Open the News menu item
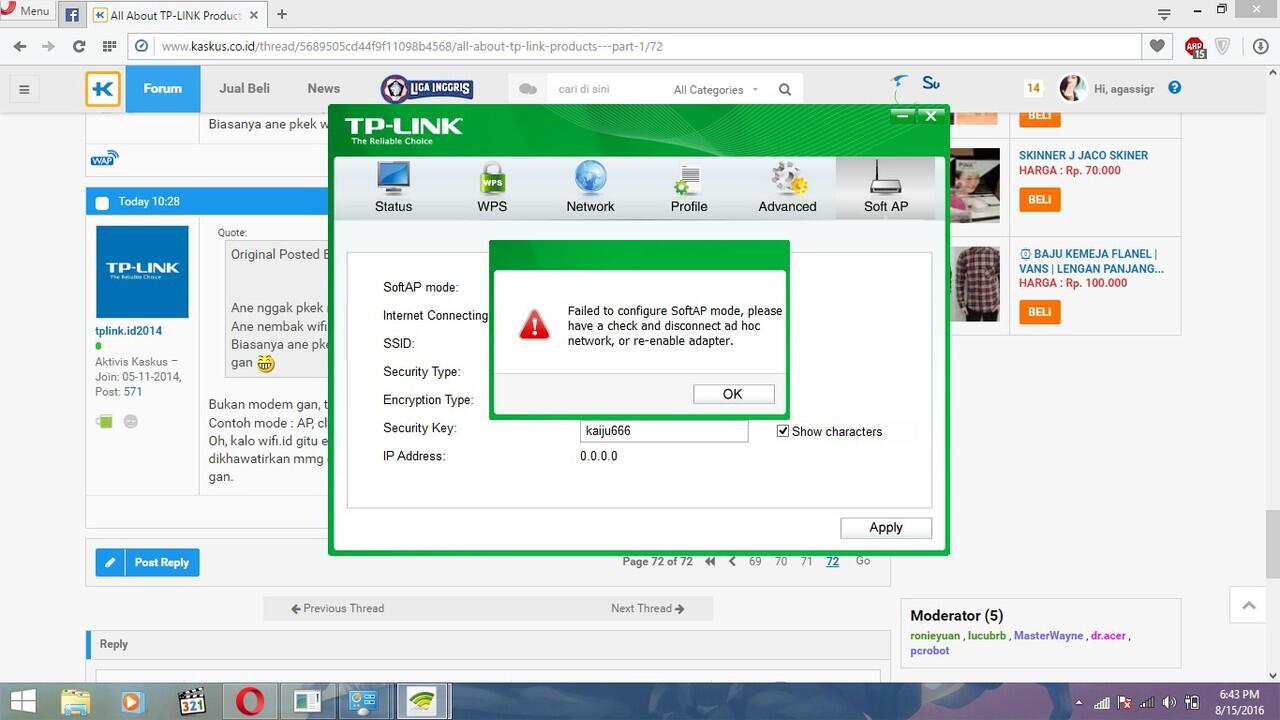1280x720 pixels. (x=324, y=88)
